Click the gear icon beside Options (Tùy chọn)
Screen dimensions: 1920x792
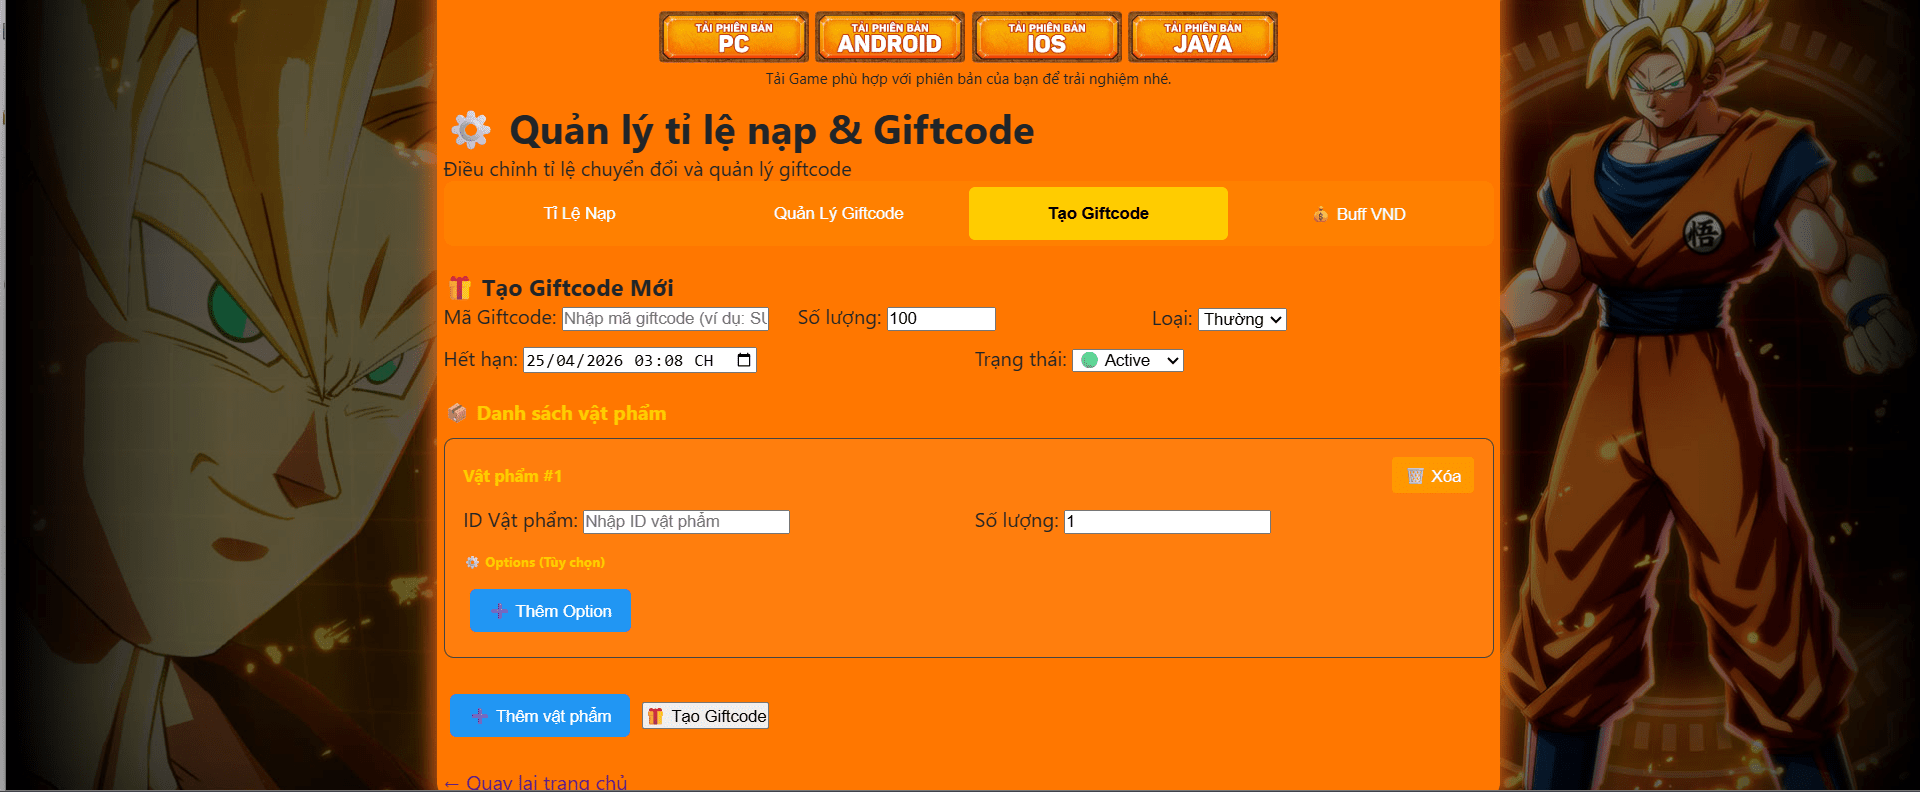(472, 562)
